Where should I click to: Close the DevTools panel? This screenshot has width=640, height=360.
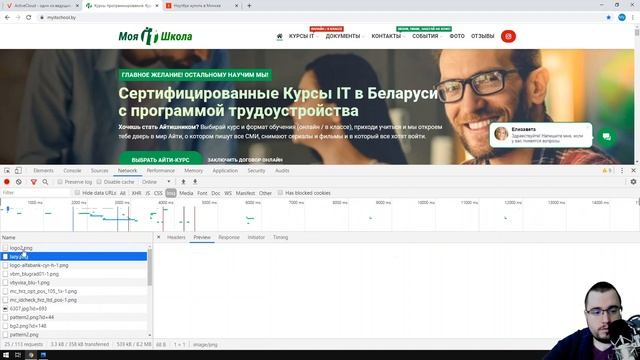633,171
